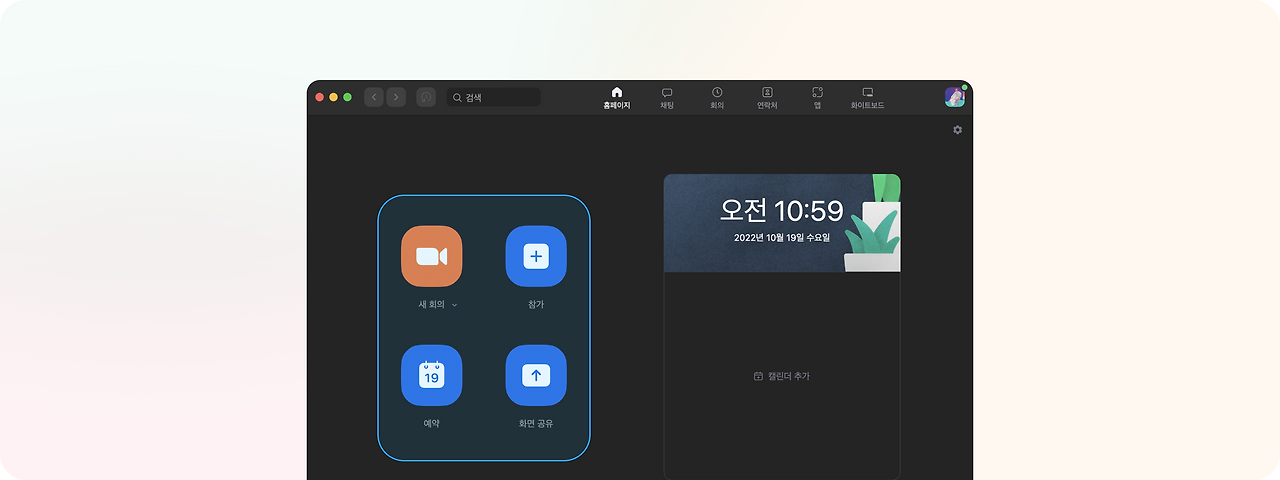Click the date text 2022년 10월 19일 수요일
1280x480 pixels.
click(782, 238)
